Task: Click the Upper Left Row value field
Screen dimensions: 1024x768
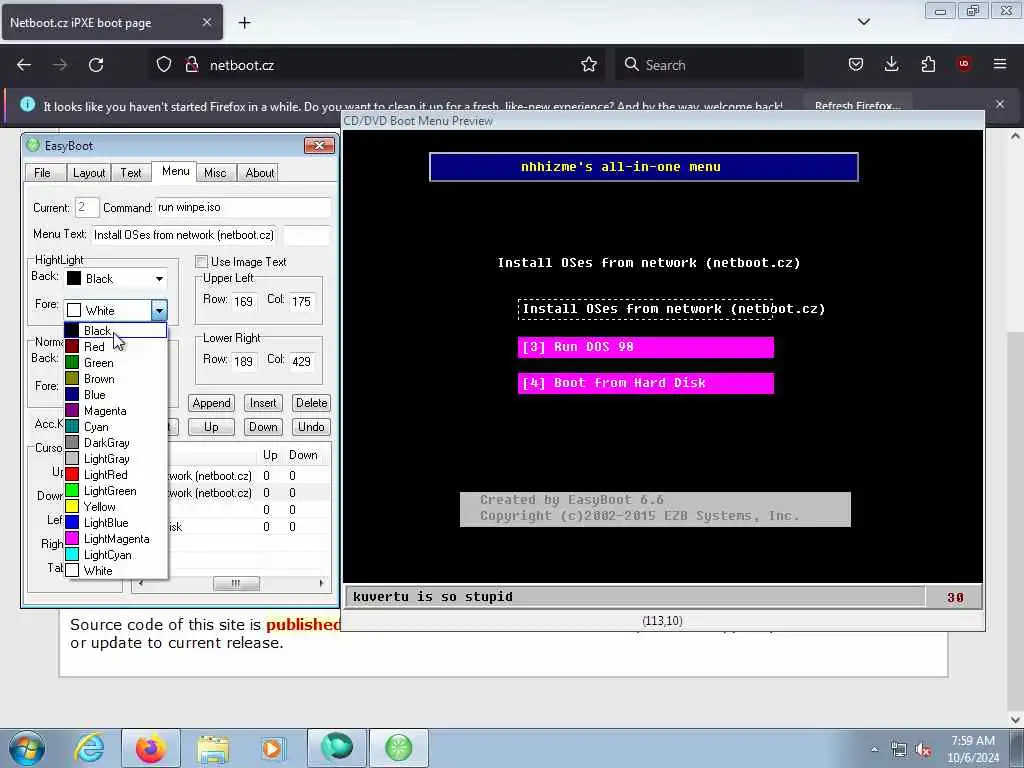Action: [244, 301]
